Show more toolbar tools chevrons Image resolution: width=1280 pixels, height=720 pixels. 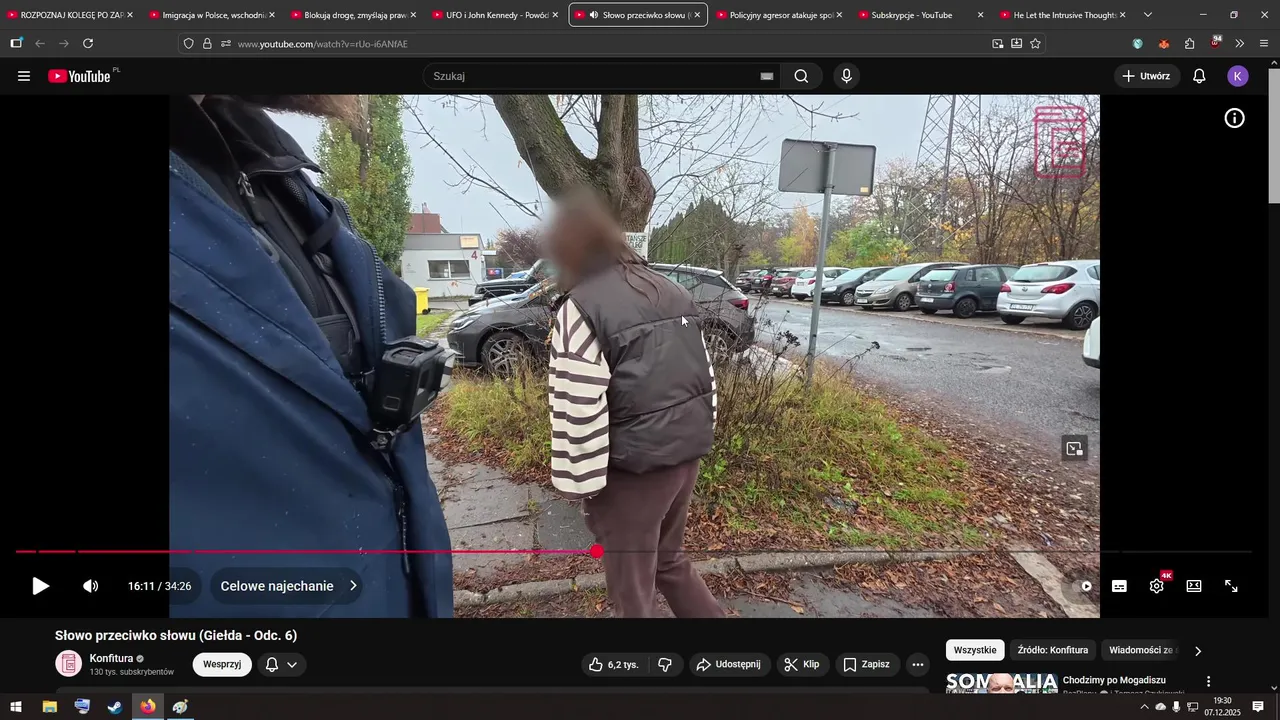1240,44
